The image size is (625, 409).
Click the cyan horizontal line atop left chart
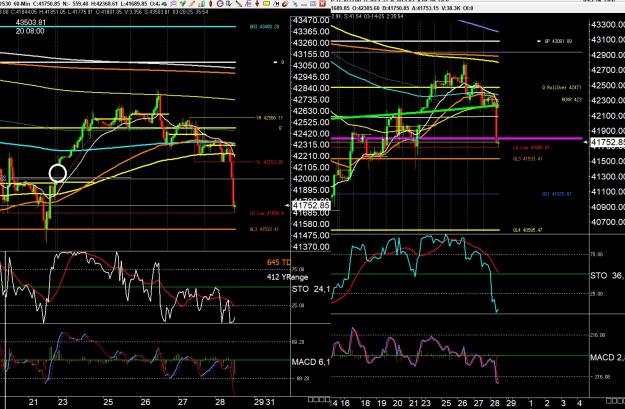pos(118,27)
